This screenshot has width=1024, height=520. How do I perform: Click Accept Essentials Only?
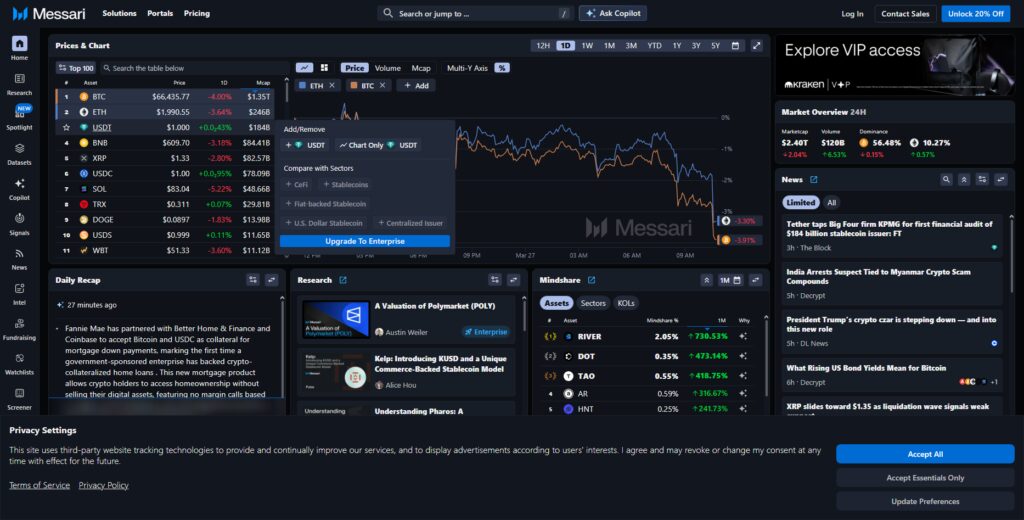[925, 478]
